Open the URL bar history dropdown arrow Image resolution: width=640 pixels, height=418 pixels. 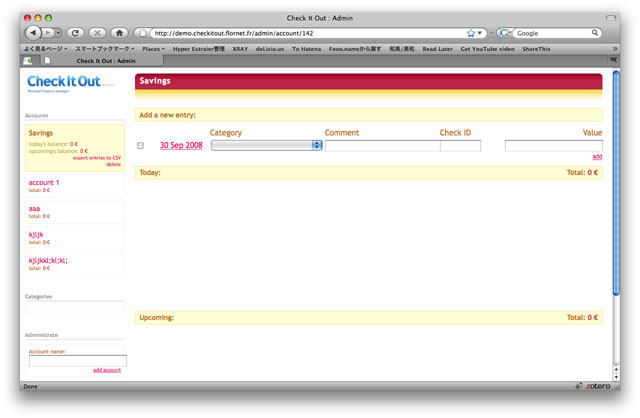480,33
